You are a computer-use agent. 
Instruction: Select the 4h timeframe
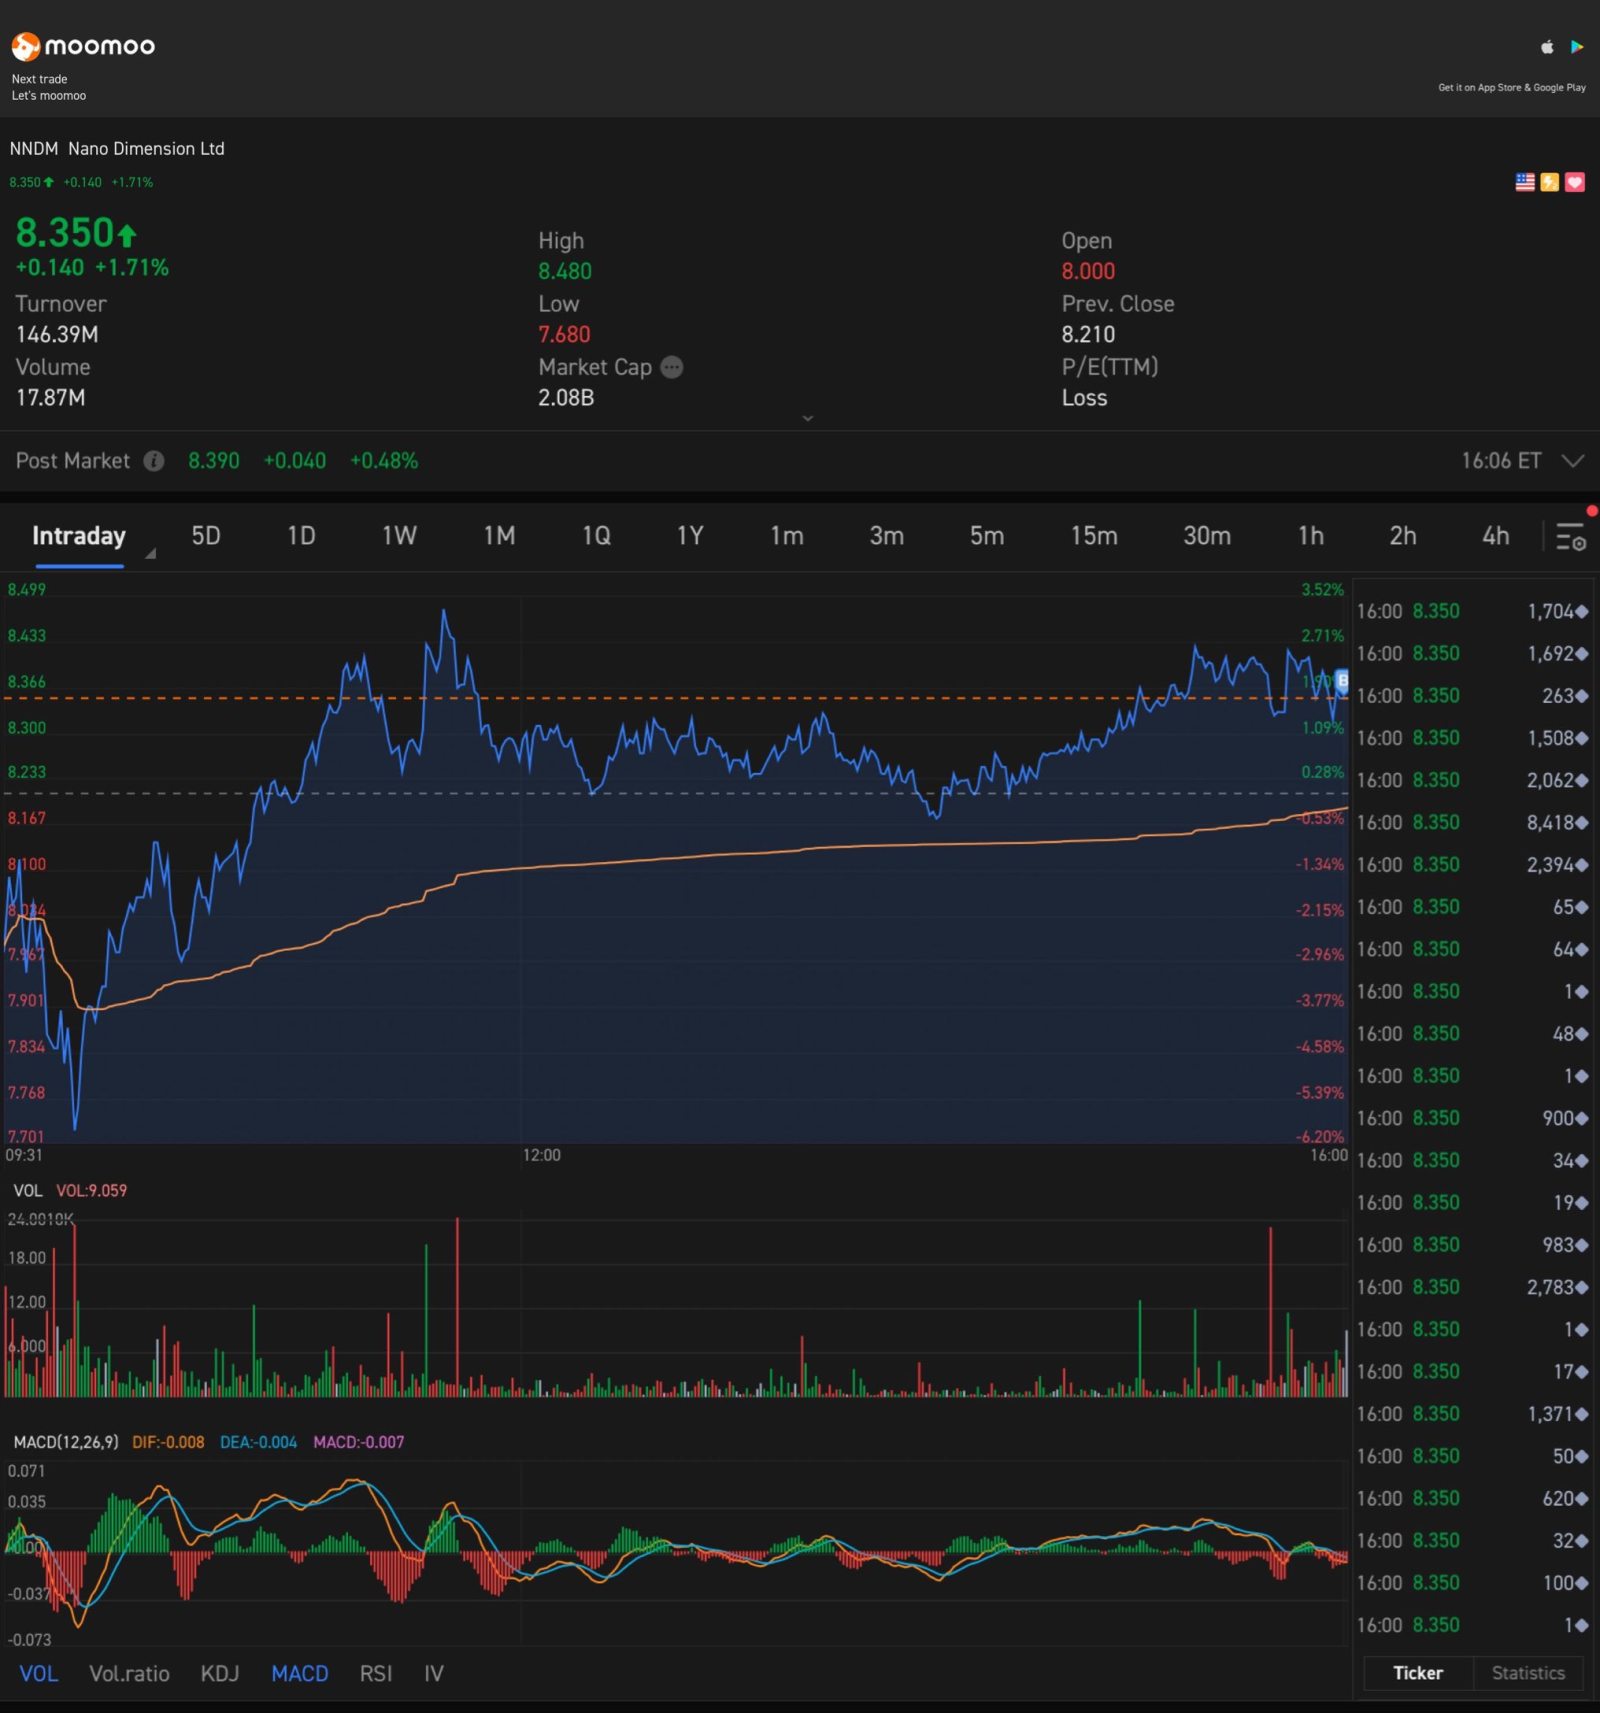(1496, 536)
